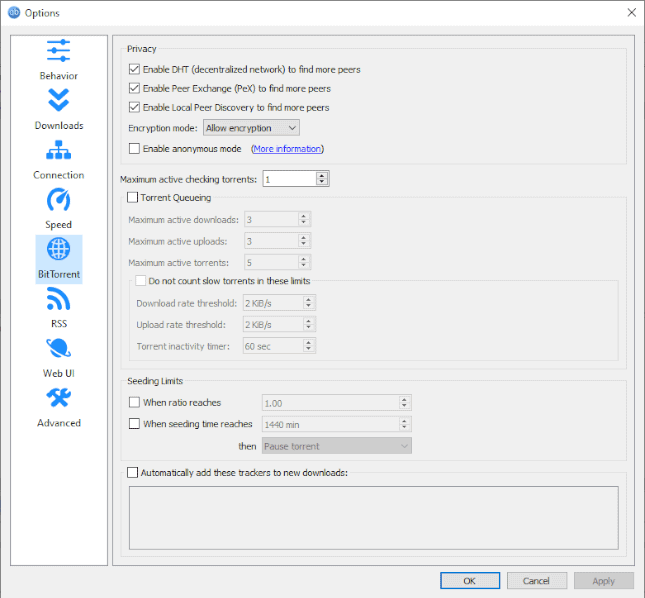Switch to the Downloads tab label
This screenshot has height=598, width=645.
point(59,125)
